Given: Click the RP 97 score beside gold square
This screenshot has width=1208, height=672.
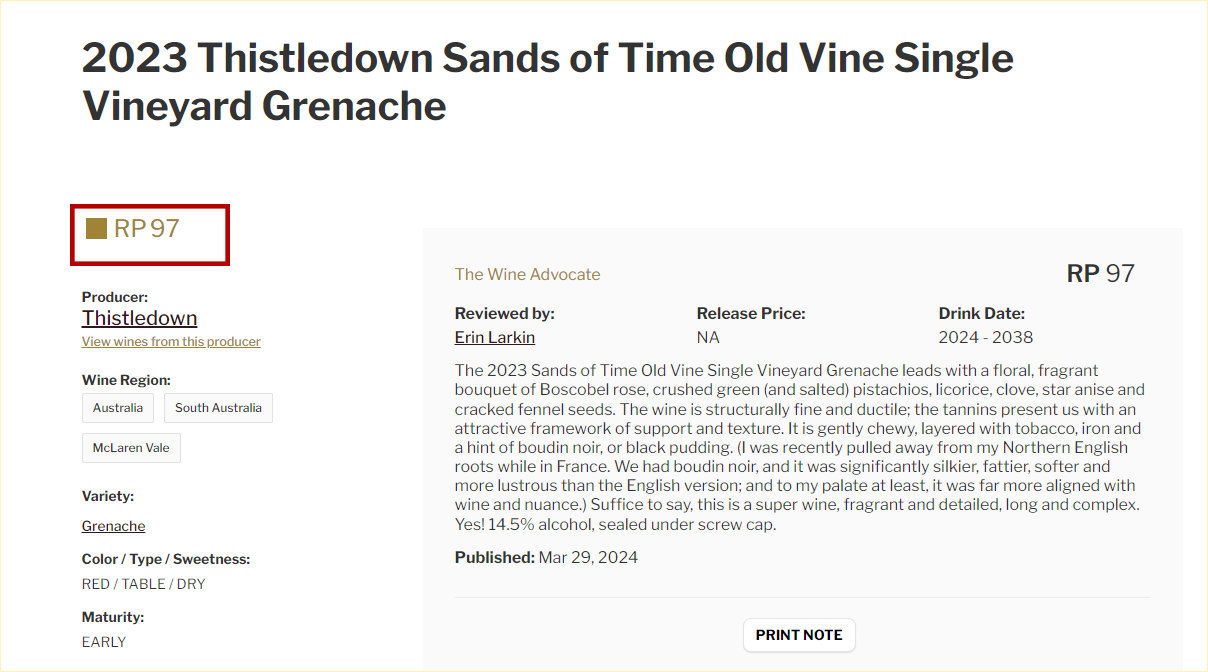Looking at the screenshot, I should [146, 229].
